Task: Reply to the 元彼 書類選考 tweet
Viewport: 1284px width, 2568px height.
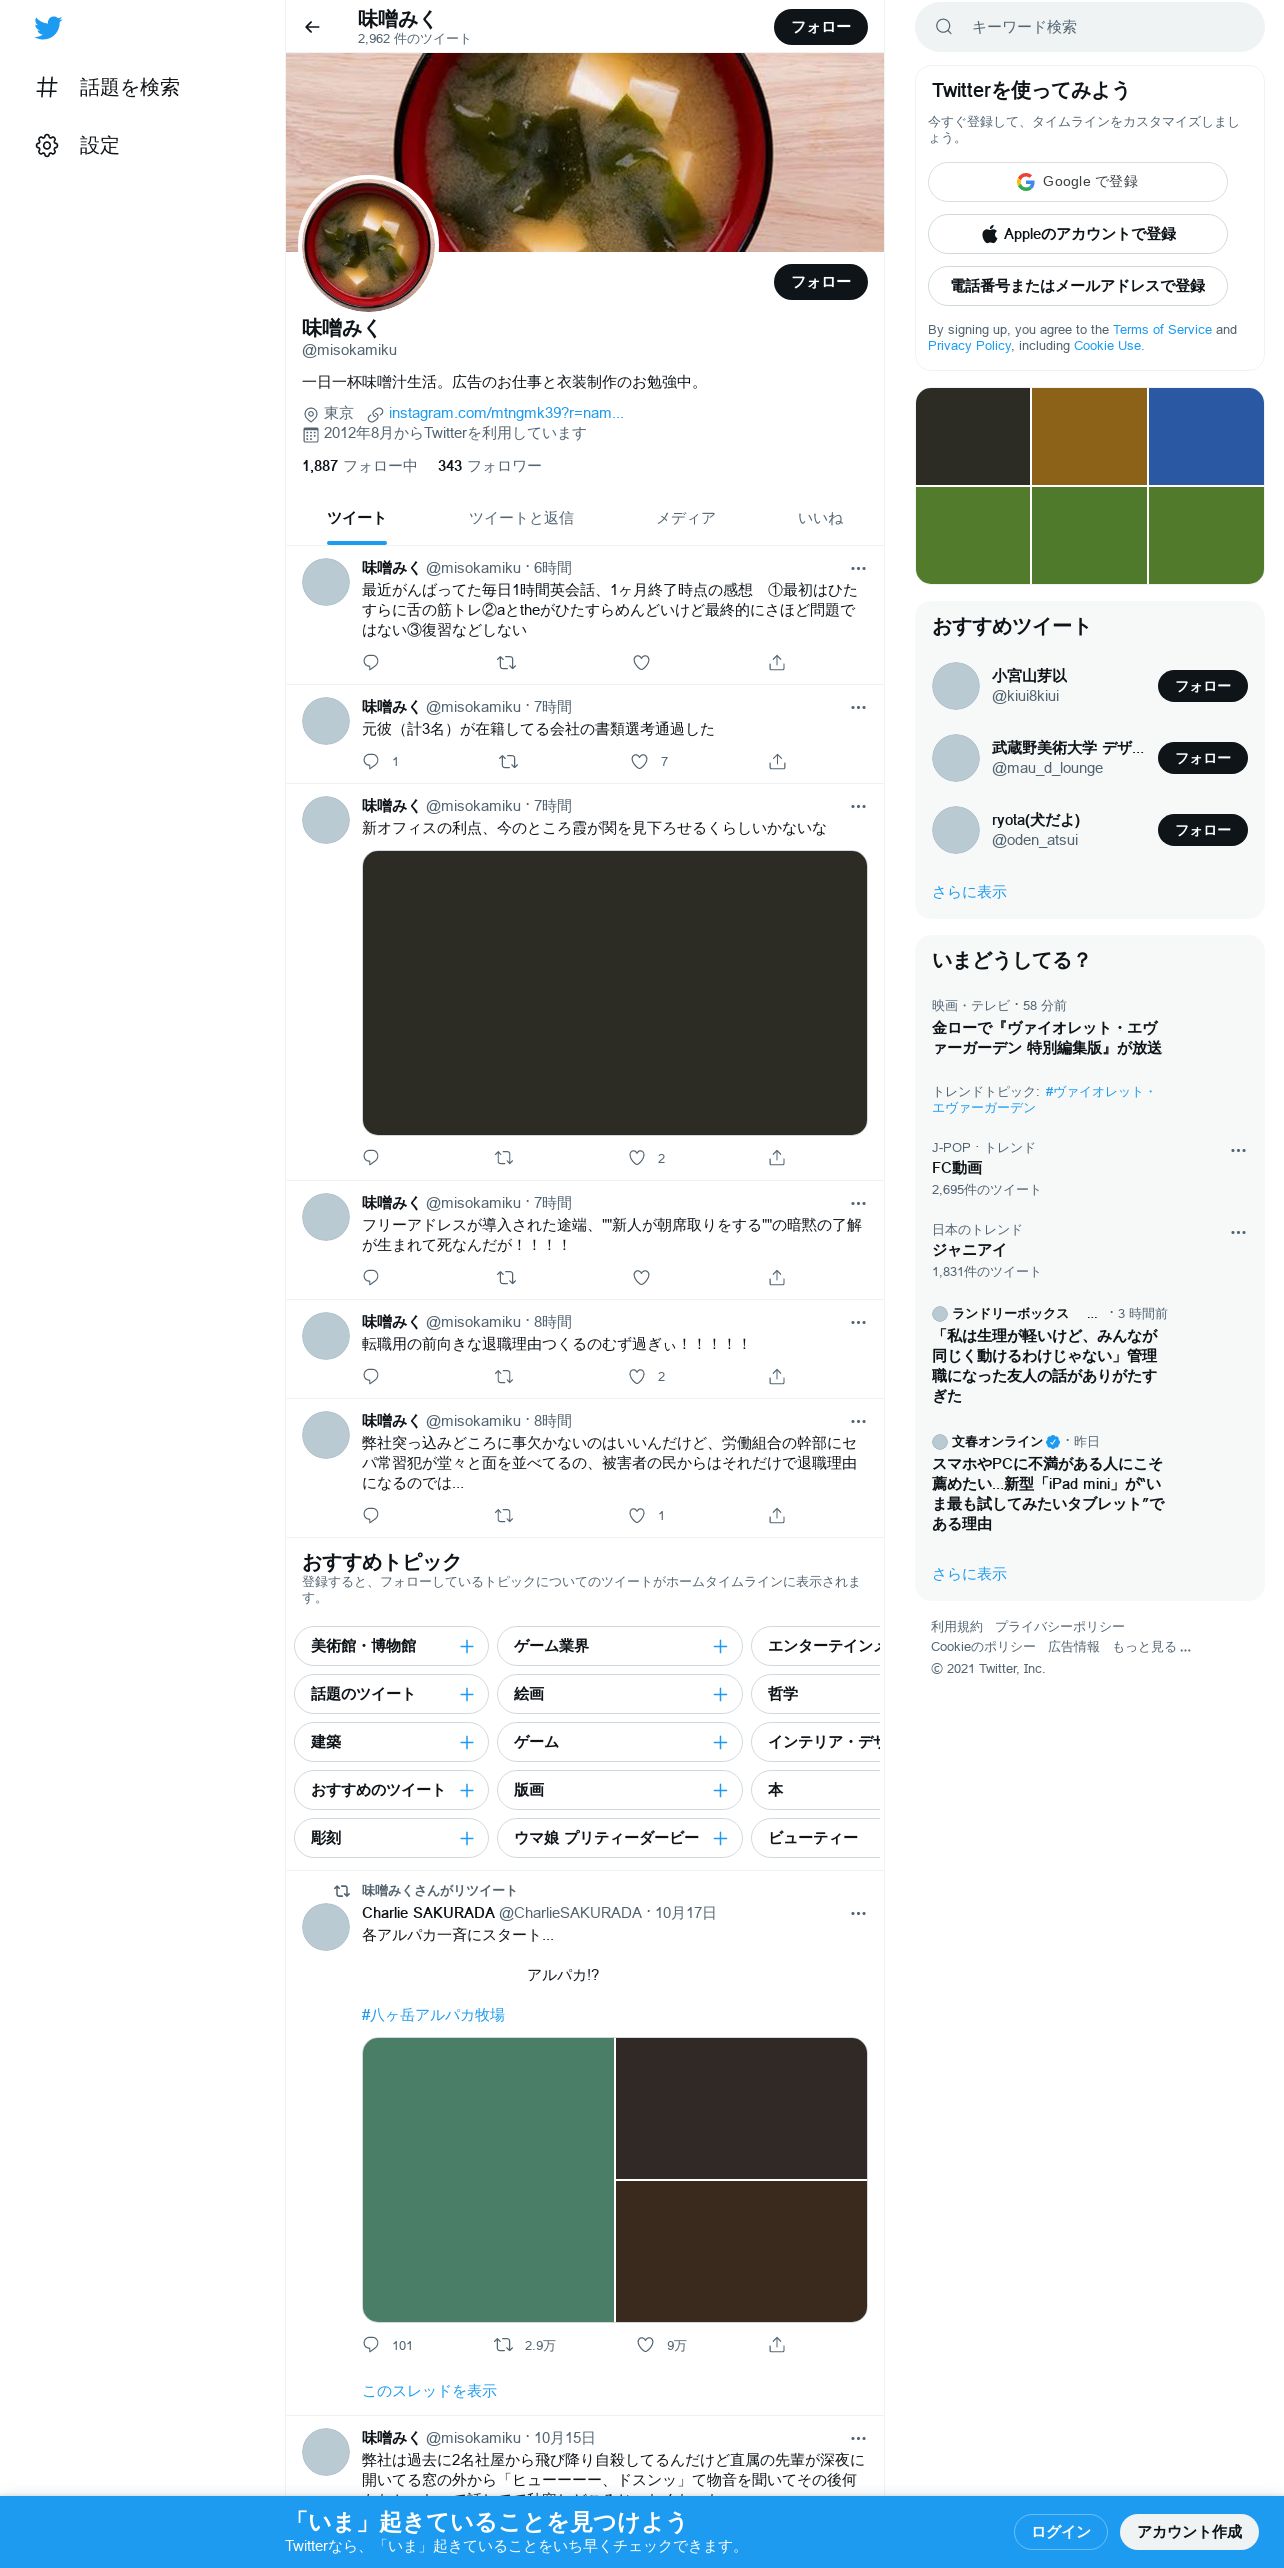Action: coord(371,761)
